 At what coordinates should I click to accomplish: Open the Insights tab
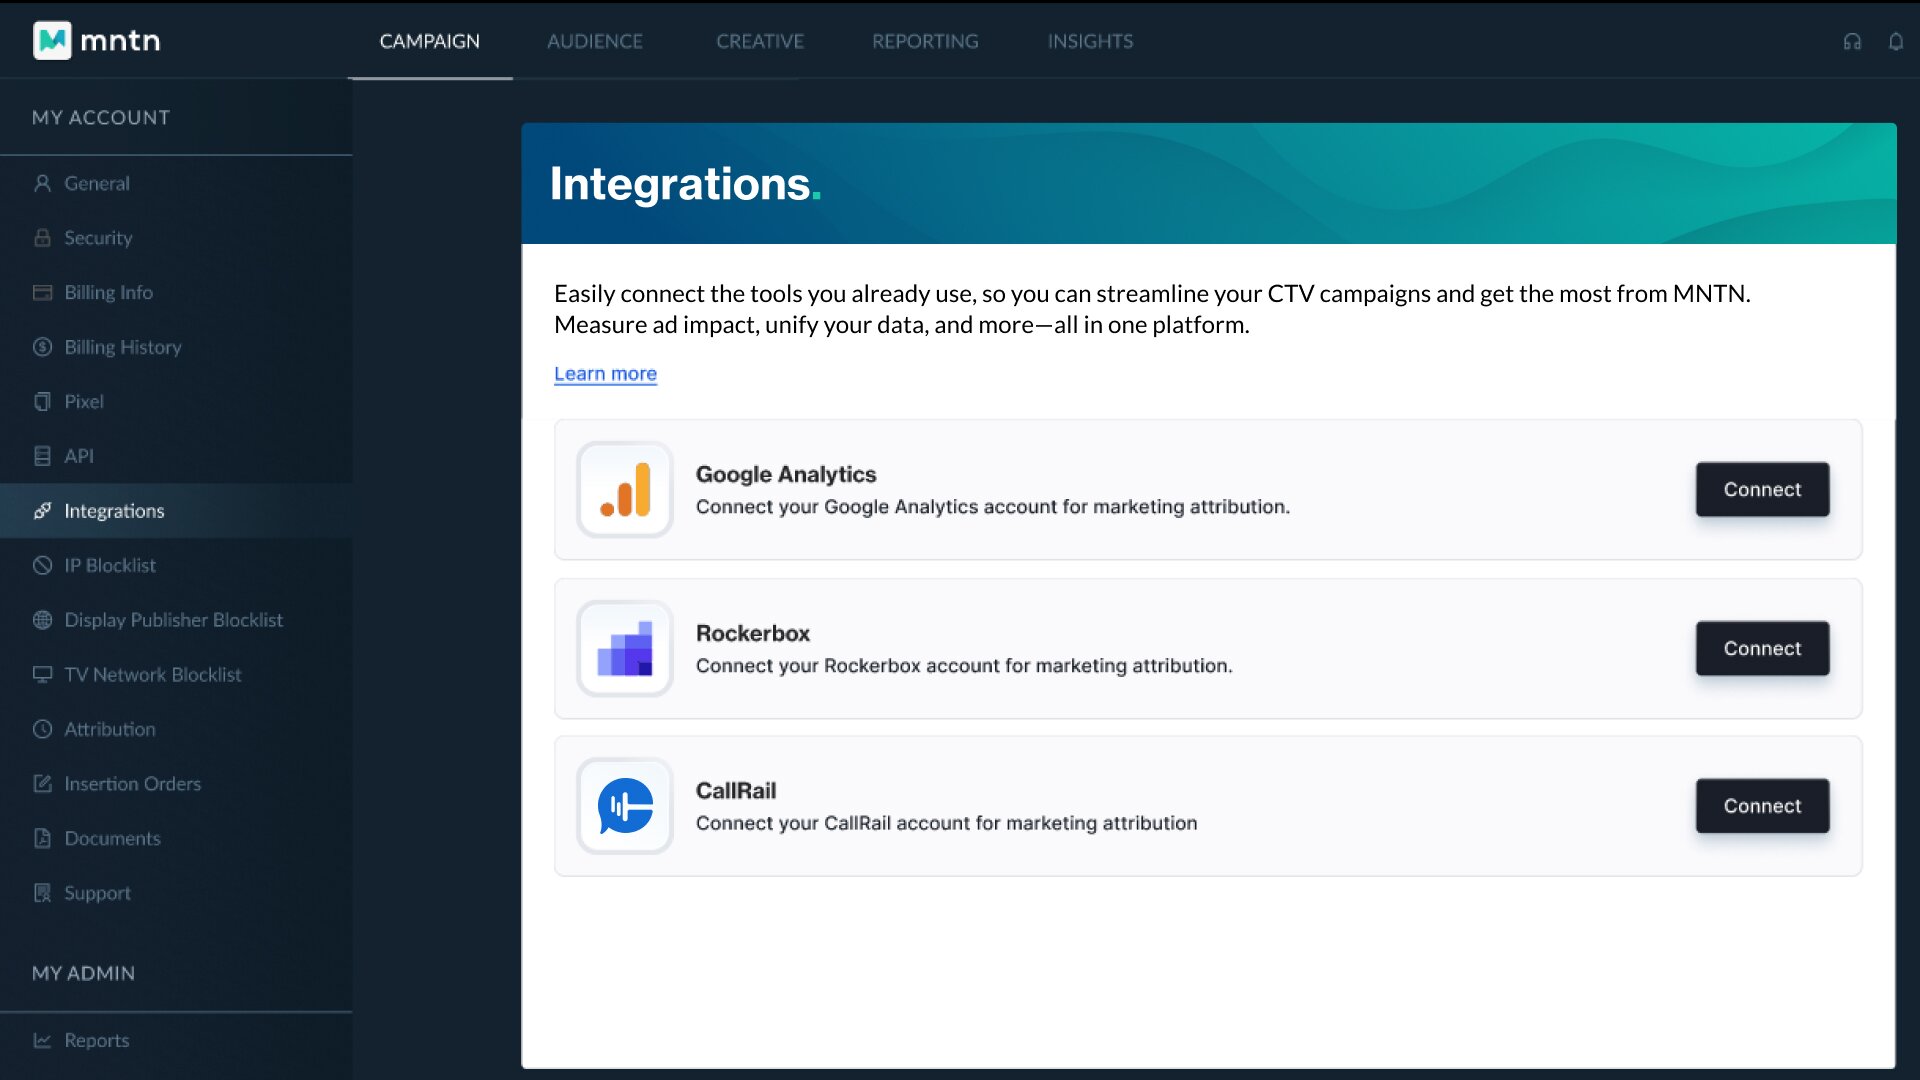pos(1090,41)
